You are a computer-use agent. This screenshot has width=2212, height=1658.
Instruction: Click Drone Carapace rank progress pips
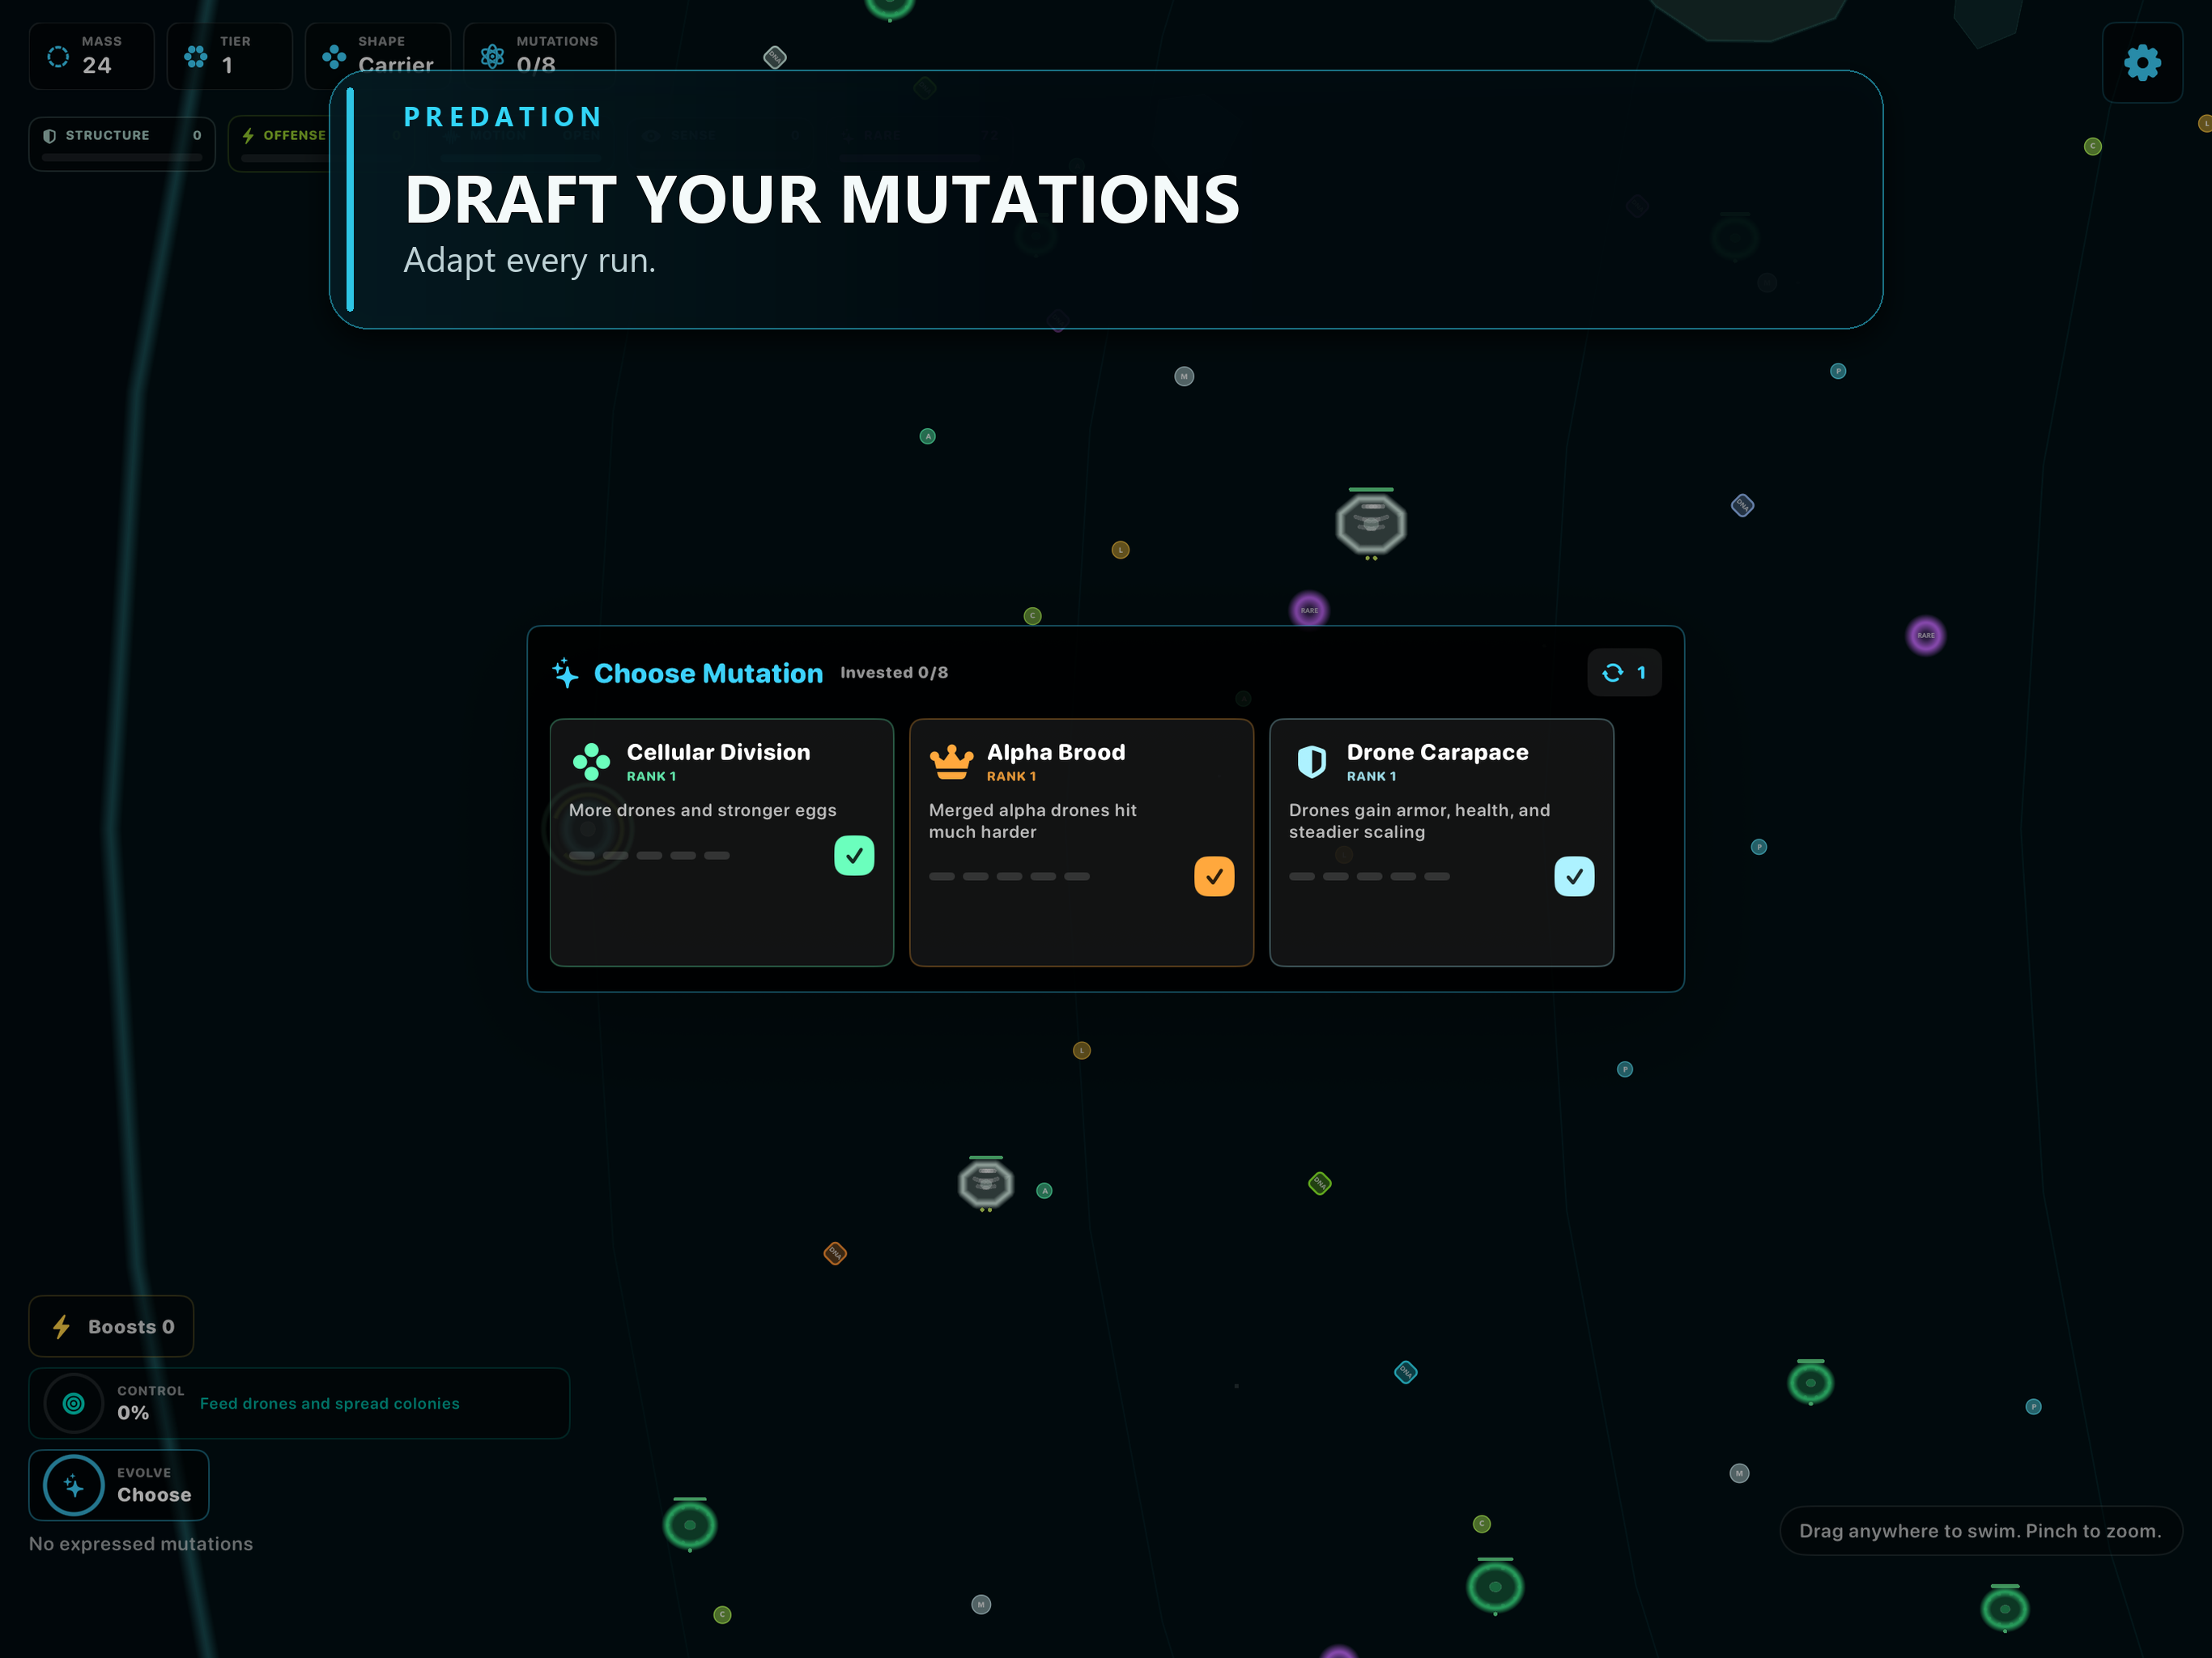point(1369,877)
